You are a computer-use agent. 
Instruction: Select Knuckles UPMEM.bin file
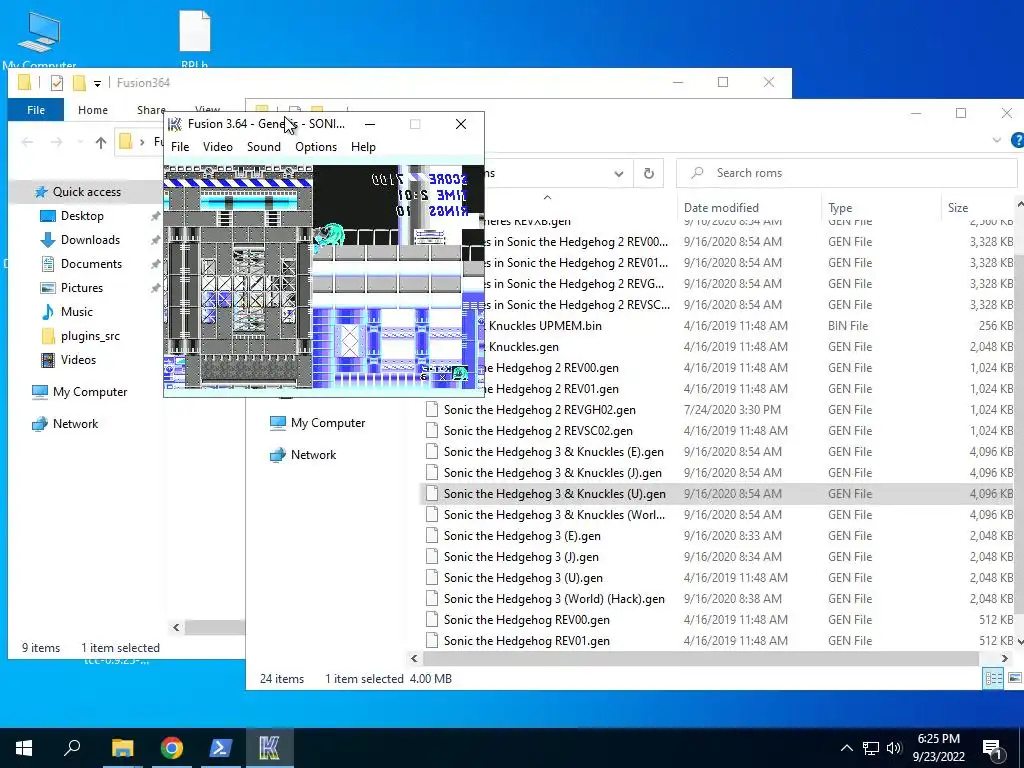pyautogui.click(x=545, y=326)
